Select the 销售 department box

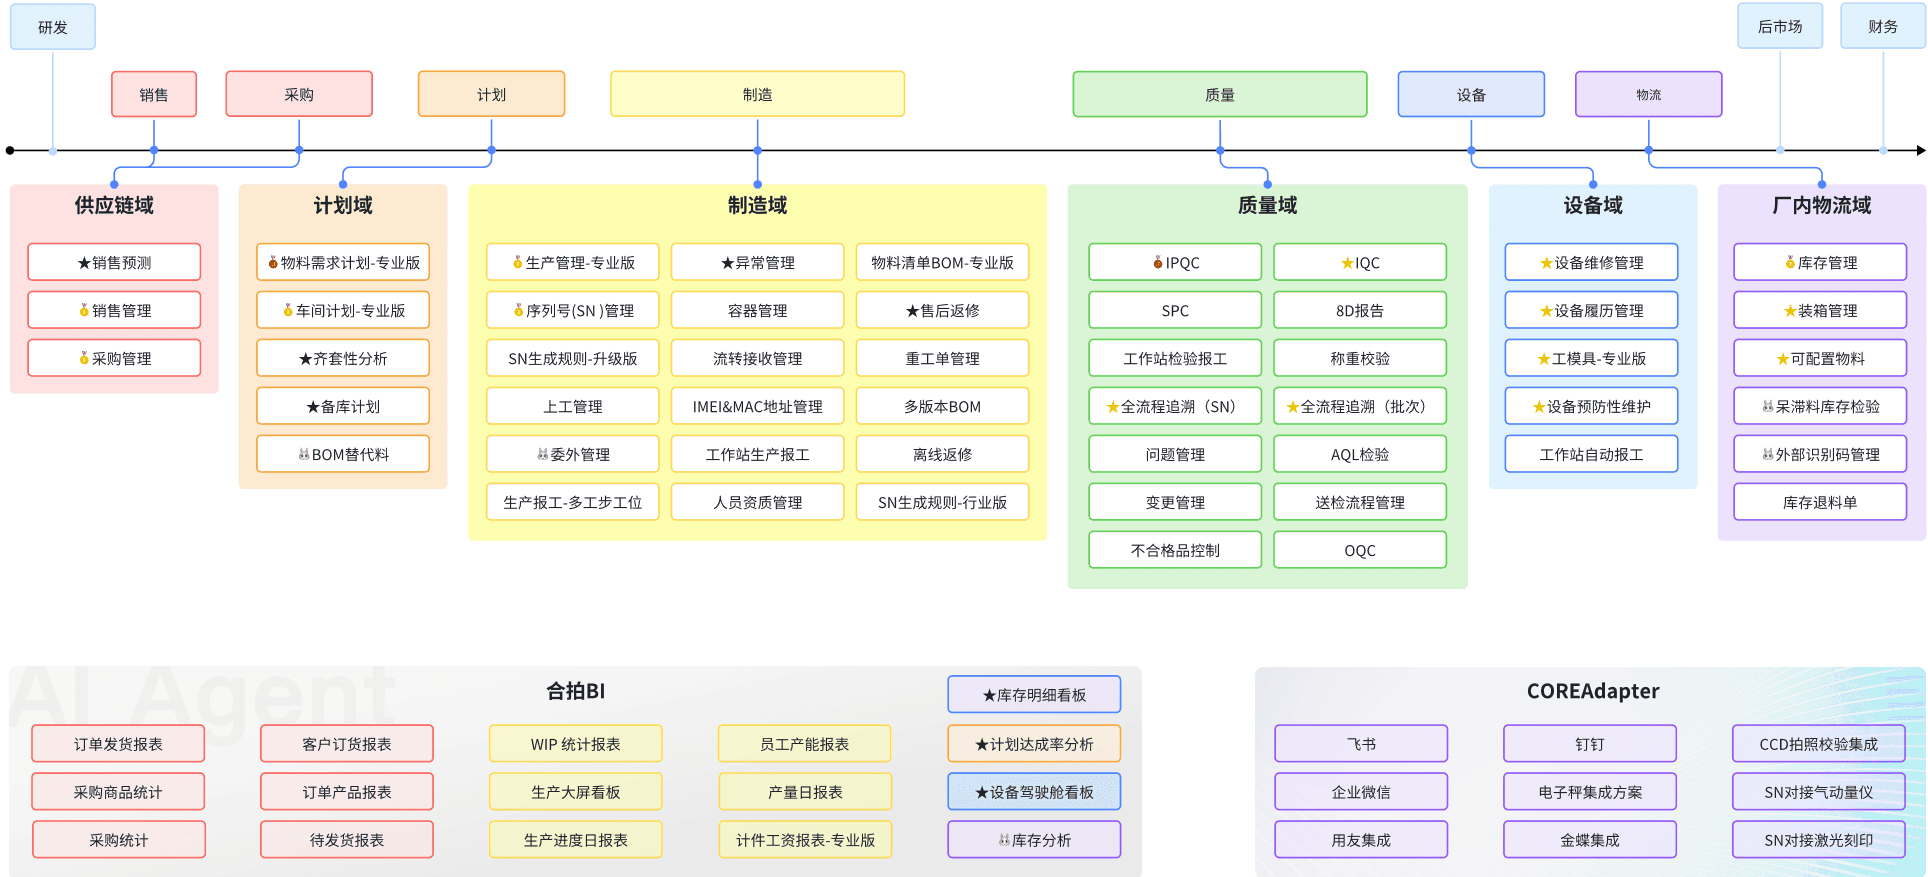coord(153,94)
